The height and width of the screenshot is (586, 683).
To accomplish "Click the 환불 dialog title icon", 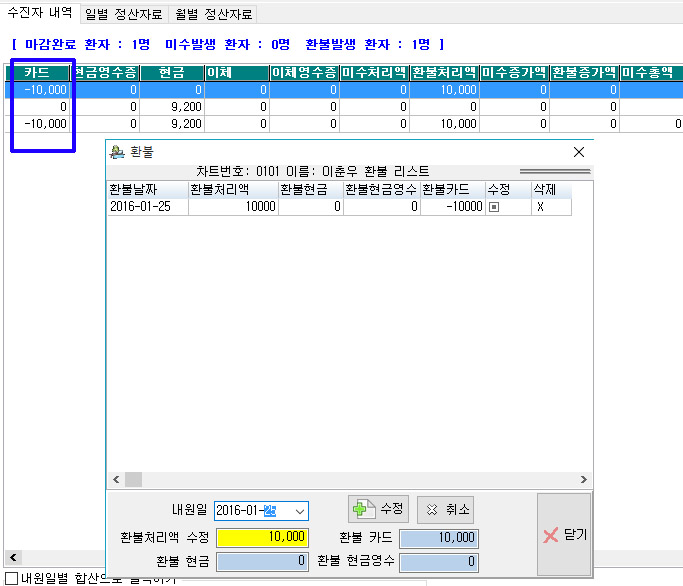I will 118,152.
